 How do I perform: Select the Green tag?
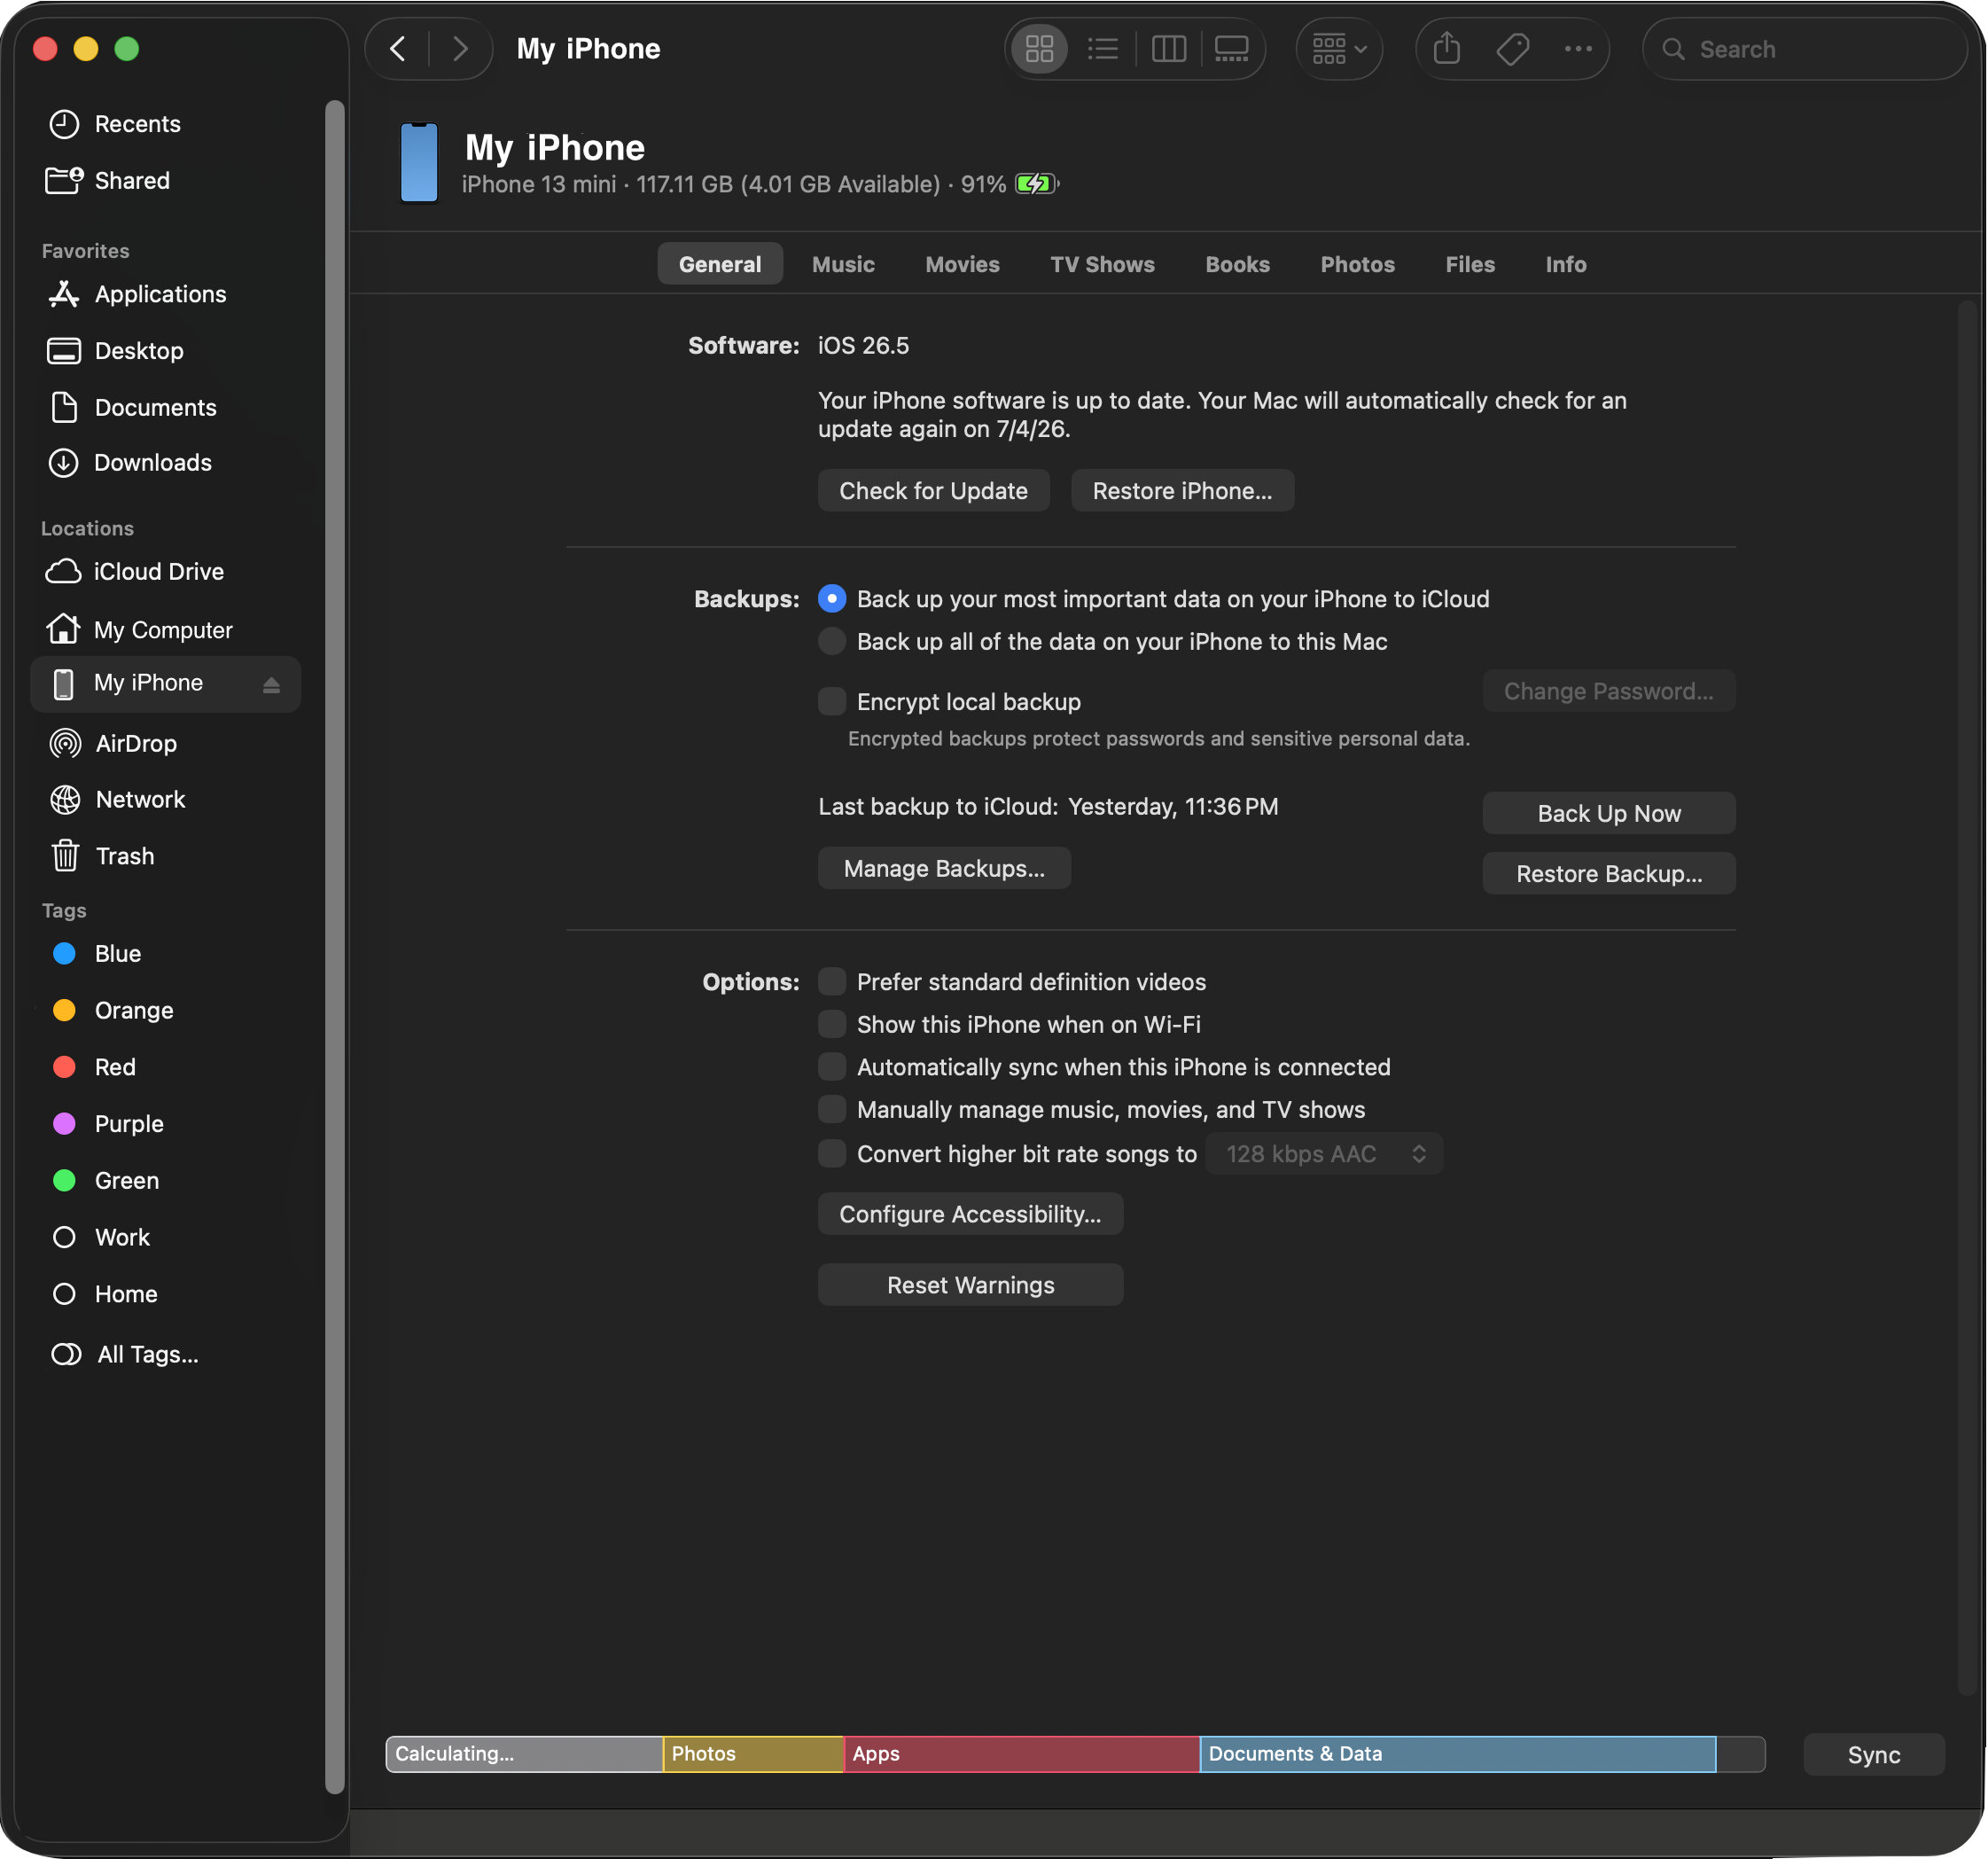[x=166, y=1181]
